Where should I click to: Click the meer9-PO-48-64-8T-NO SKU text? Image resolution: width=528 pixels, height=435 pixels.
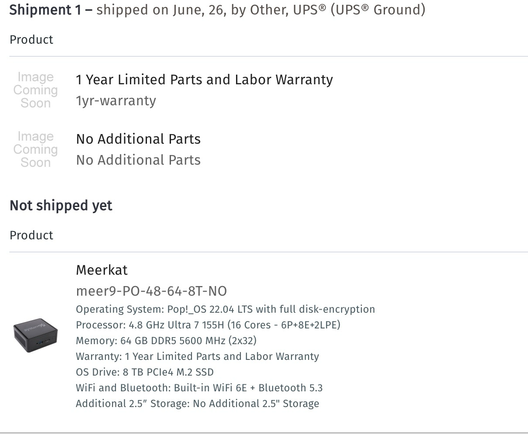coord(152,291)
